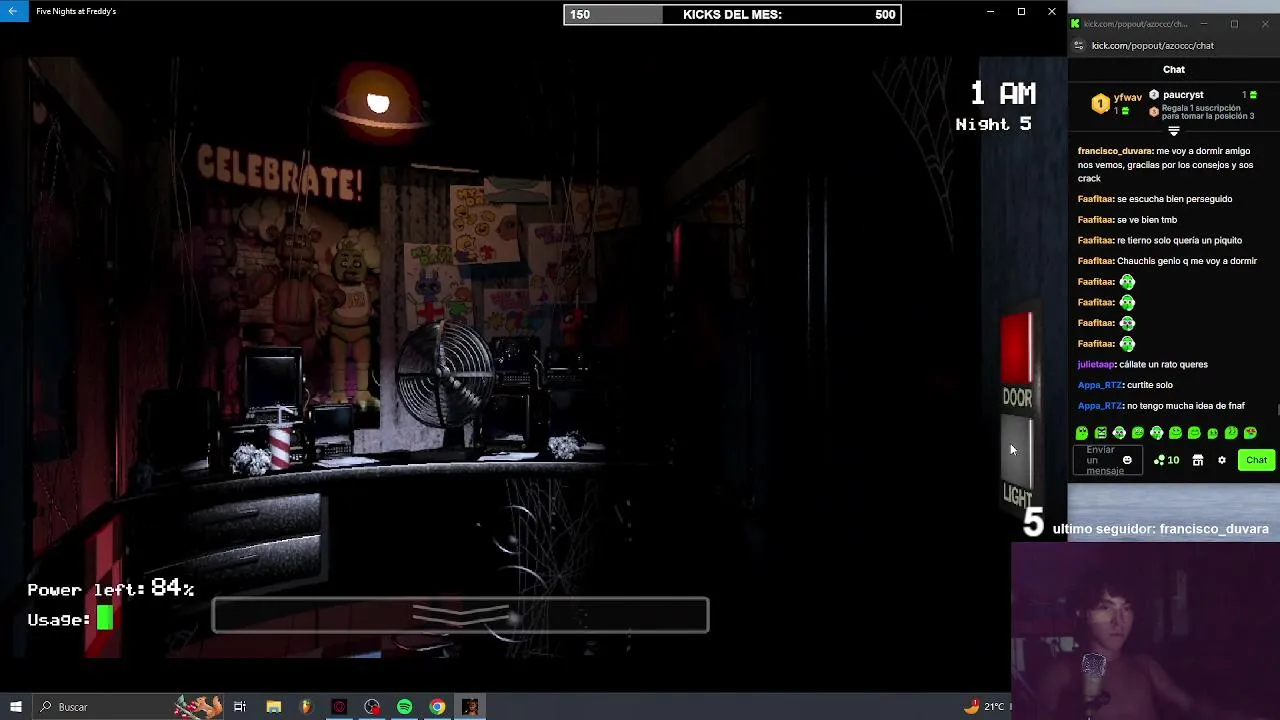Open Spotify from the taskbar

click(404, 707)
